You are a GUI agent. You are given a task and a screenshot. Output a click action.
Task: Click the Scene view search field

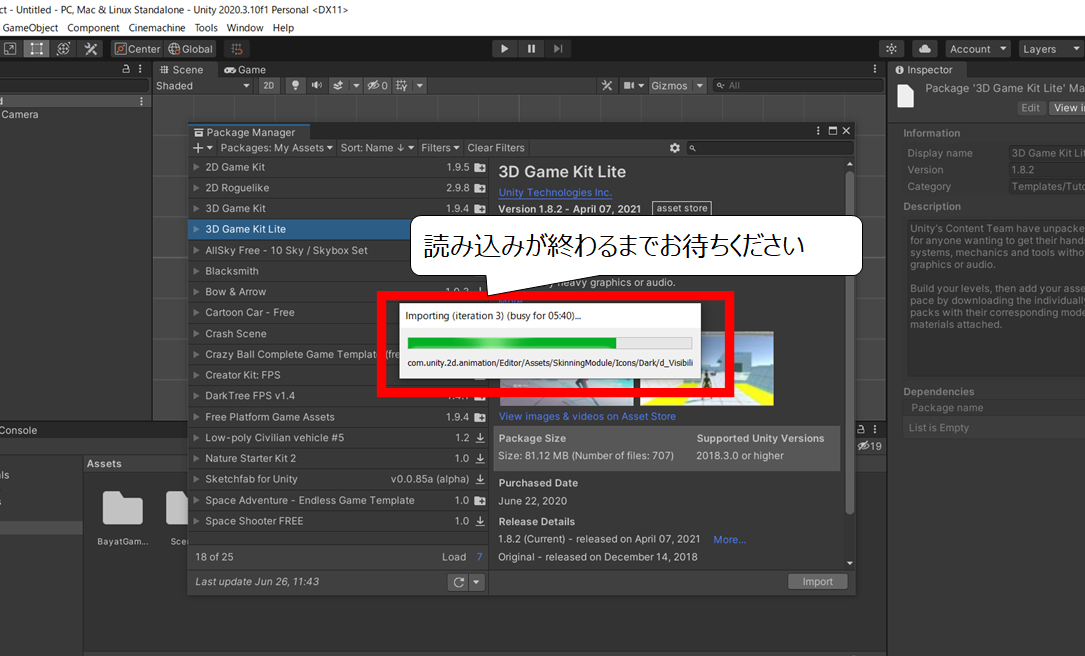pyautogui.click(x=798, y=86)
